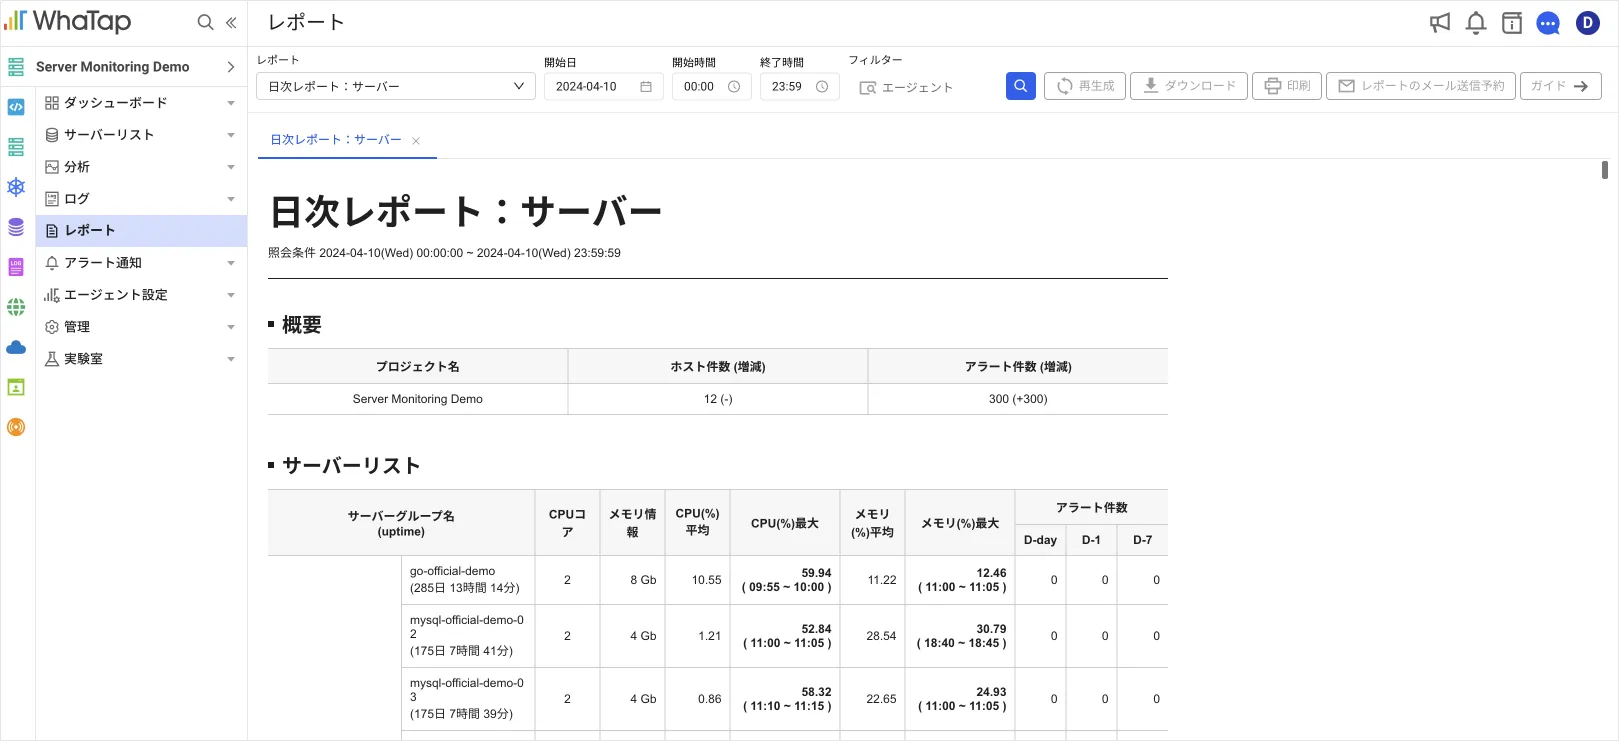The height and width of the screenshot is (741, 1619).
Task: Open announcements megaphone icon
Action: [1440, 22]
